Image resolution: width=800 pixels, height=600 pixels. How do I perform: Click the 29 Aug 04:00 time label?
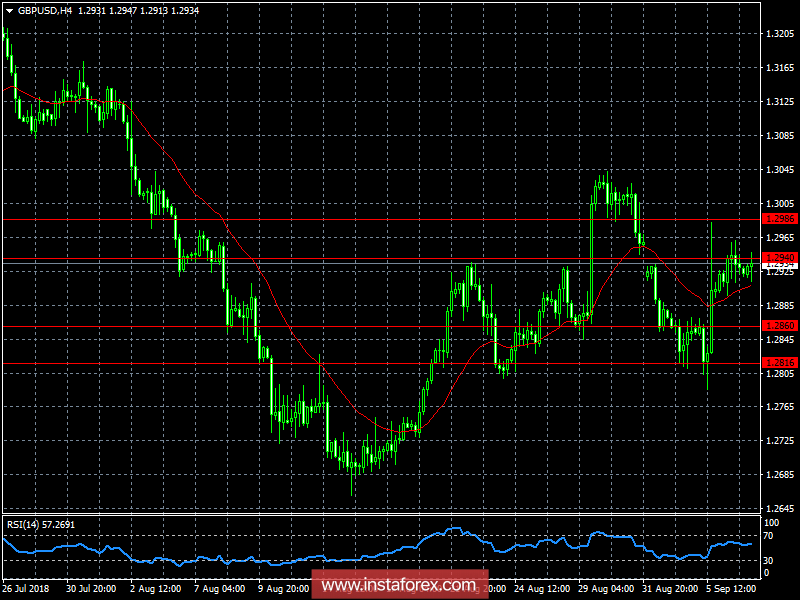click(x=606, y=588)
